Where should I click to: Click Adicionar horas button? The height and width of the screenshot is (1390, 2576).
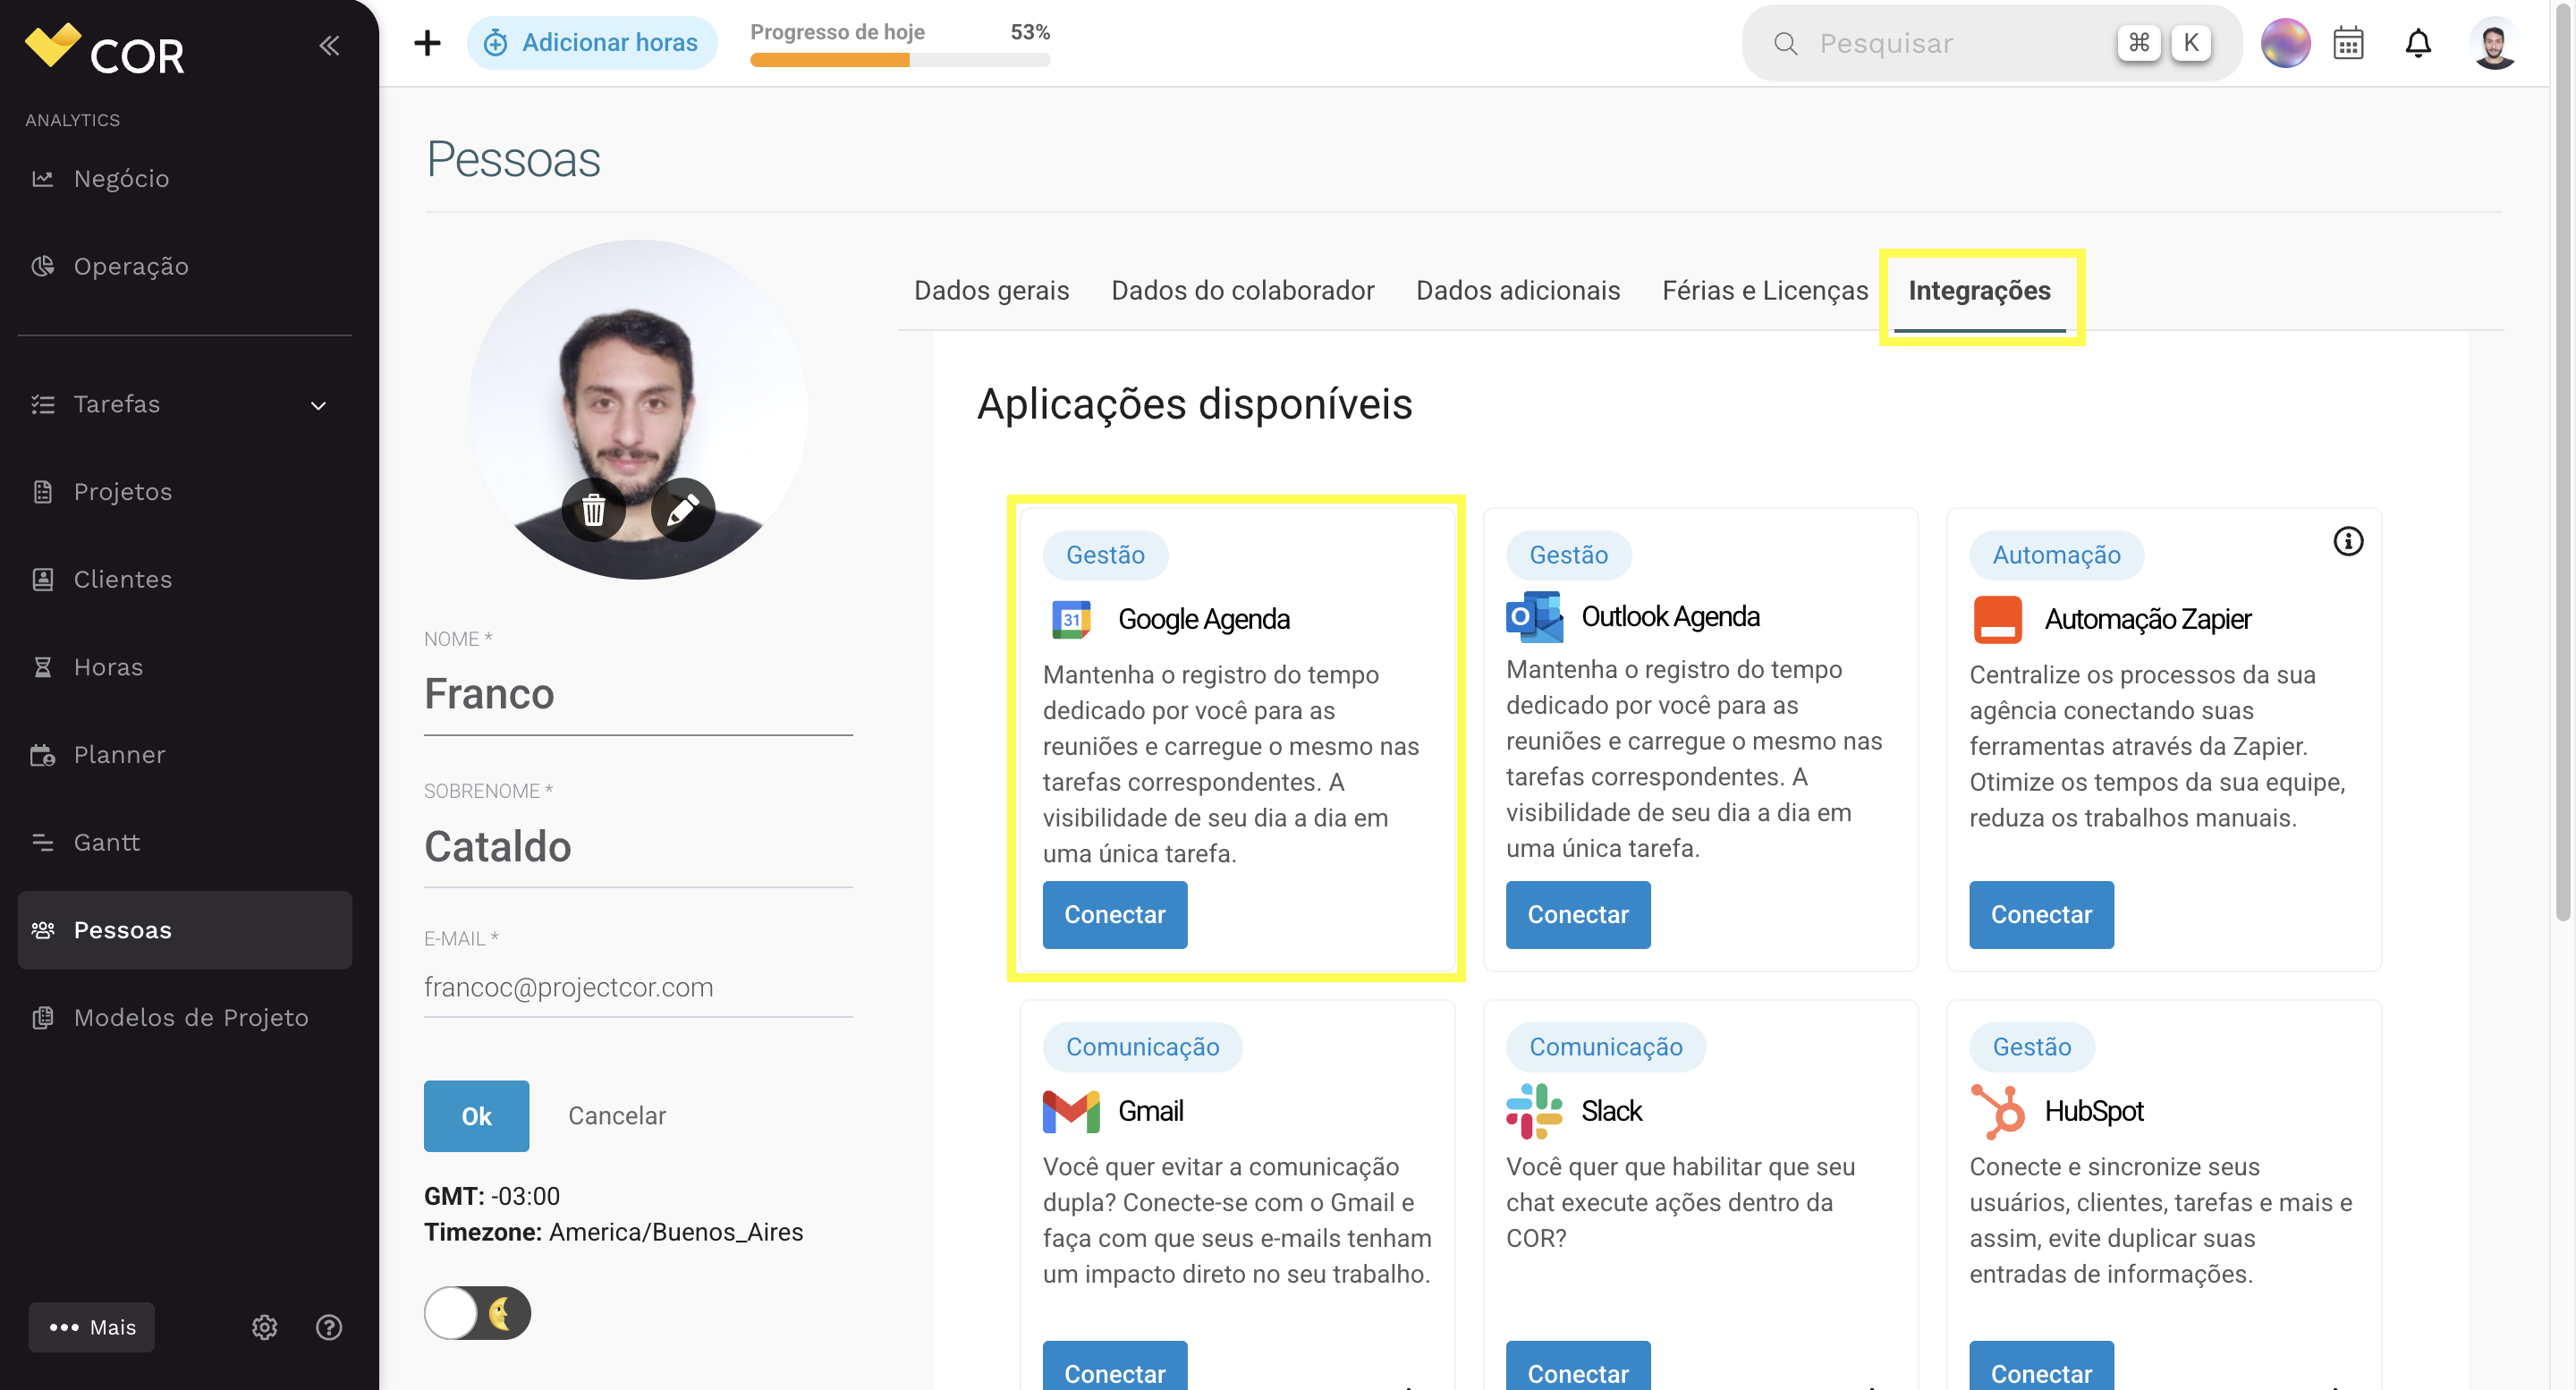[x=592, y=43]
